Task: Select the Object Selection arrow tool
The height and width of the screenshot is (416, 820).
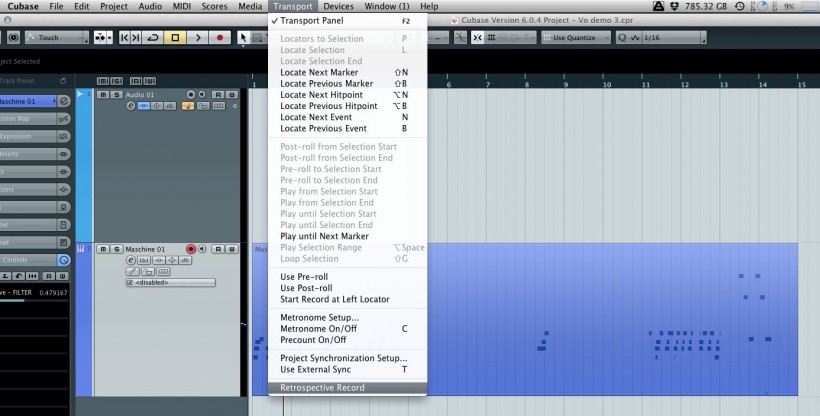Action: pyautogui.click(x=244, y=38)
